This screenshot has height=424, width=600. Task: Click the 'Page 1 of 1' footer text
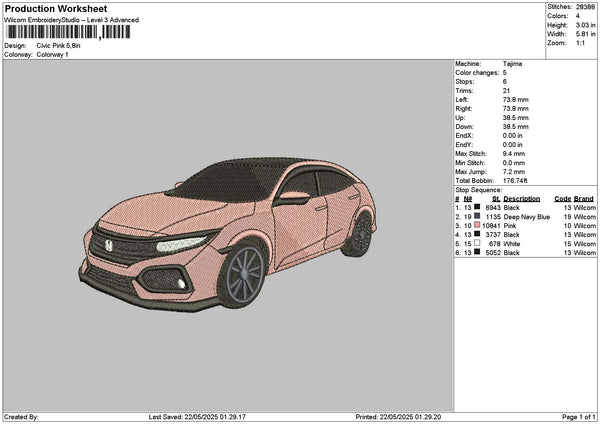[579, 417]
